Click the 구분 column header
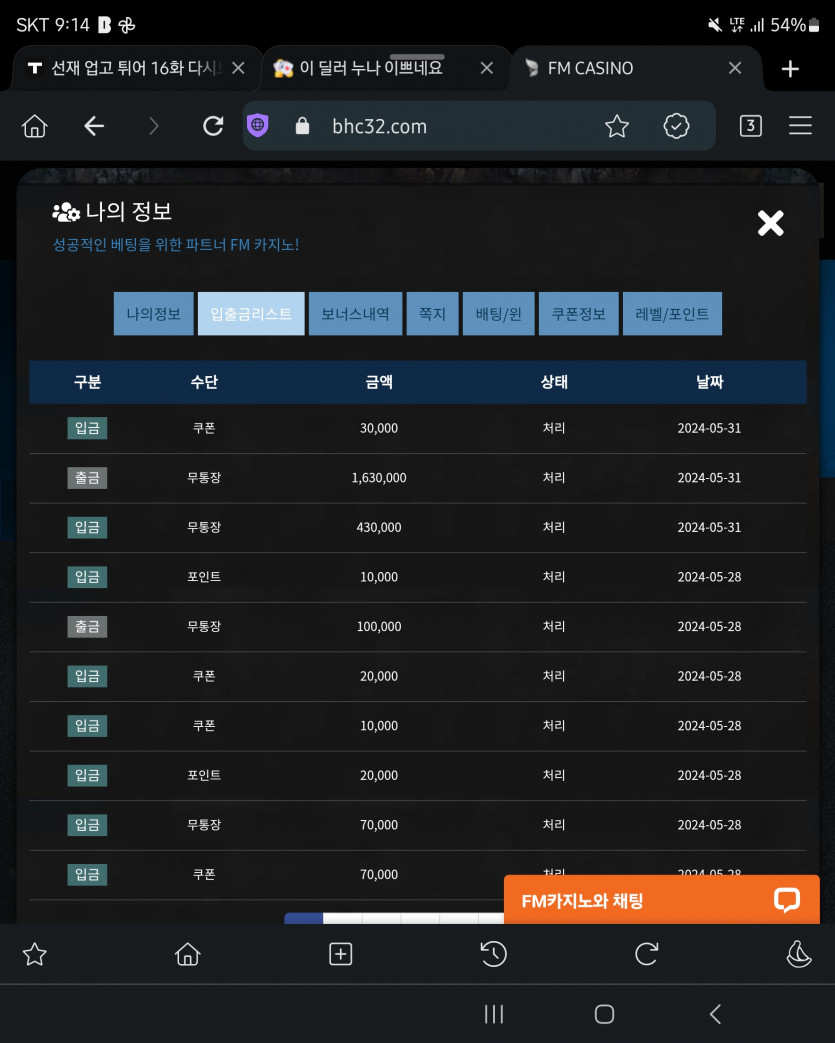The height and width of the screenshot is (1043, 835). tap(87, 382)
